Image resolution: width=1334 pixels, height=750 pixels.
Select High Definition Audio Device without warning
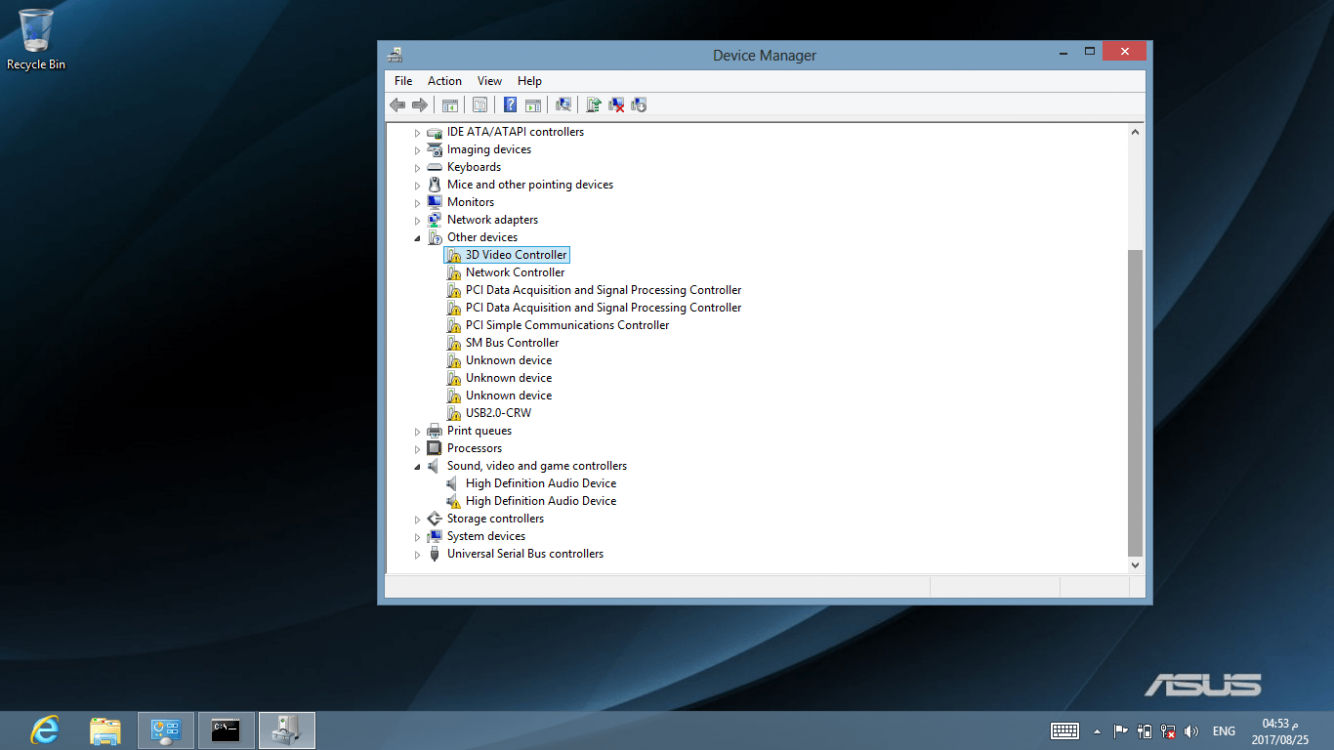[x=541, y=483]
